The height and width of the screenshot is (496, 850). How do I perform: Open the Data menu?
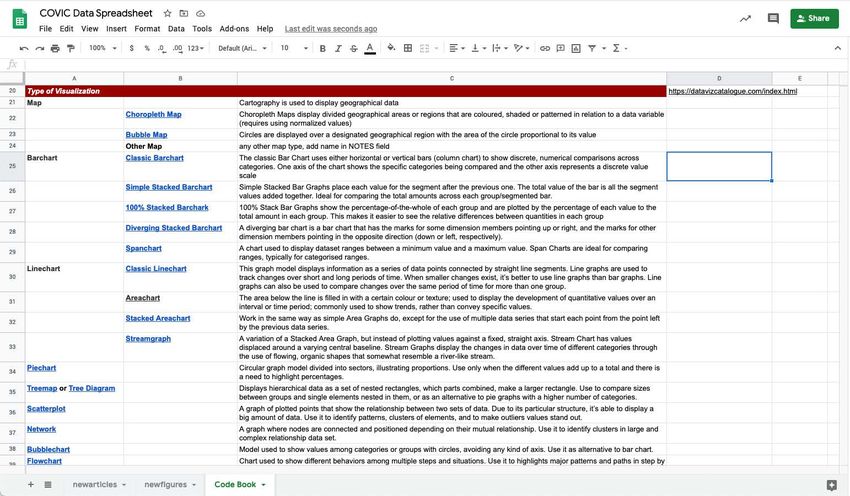[x=176, y=29]
